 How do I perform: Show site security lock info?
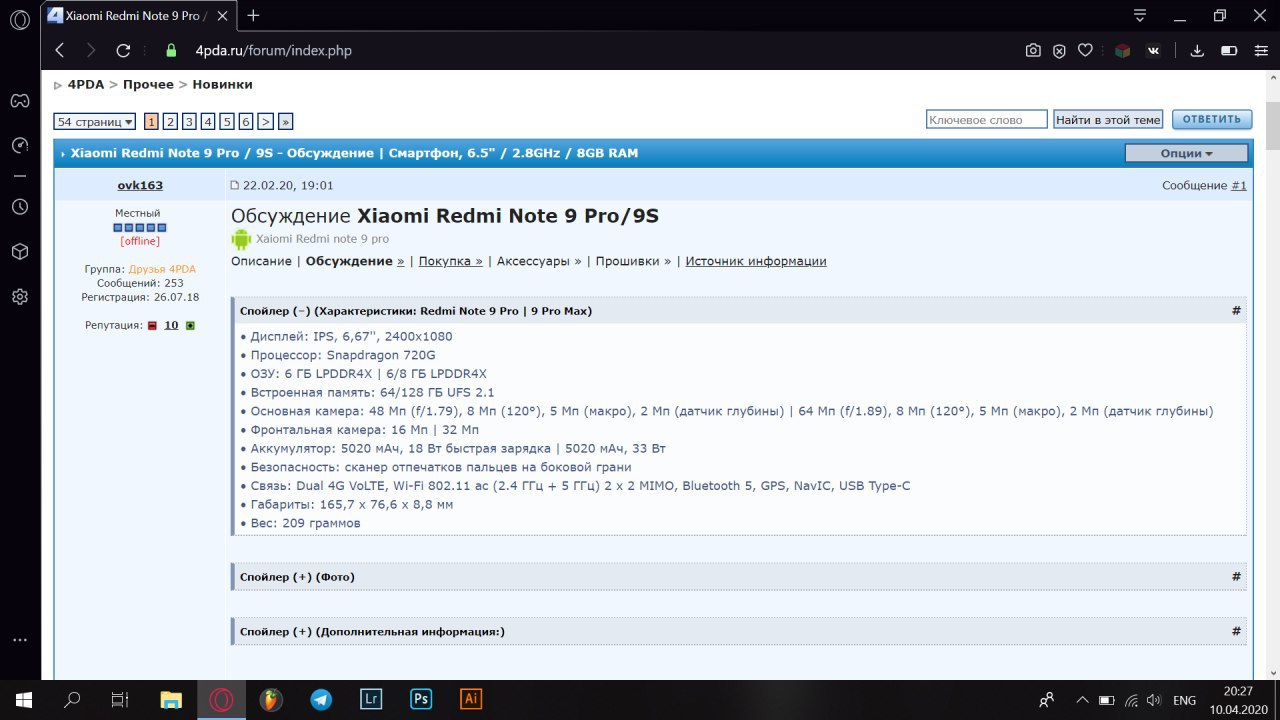(x=171, y=50)
